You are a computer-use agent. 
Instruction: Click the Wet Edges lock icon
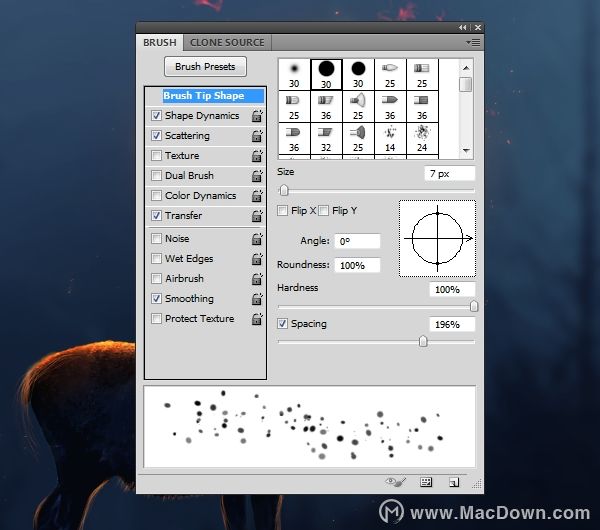tap(257, 259)
